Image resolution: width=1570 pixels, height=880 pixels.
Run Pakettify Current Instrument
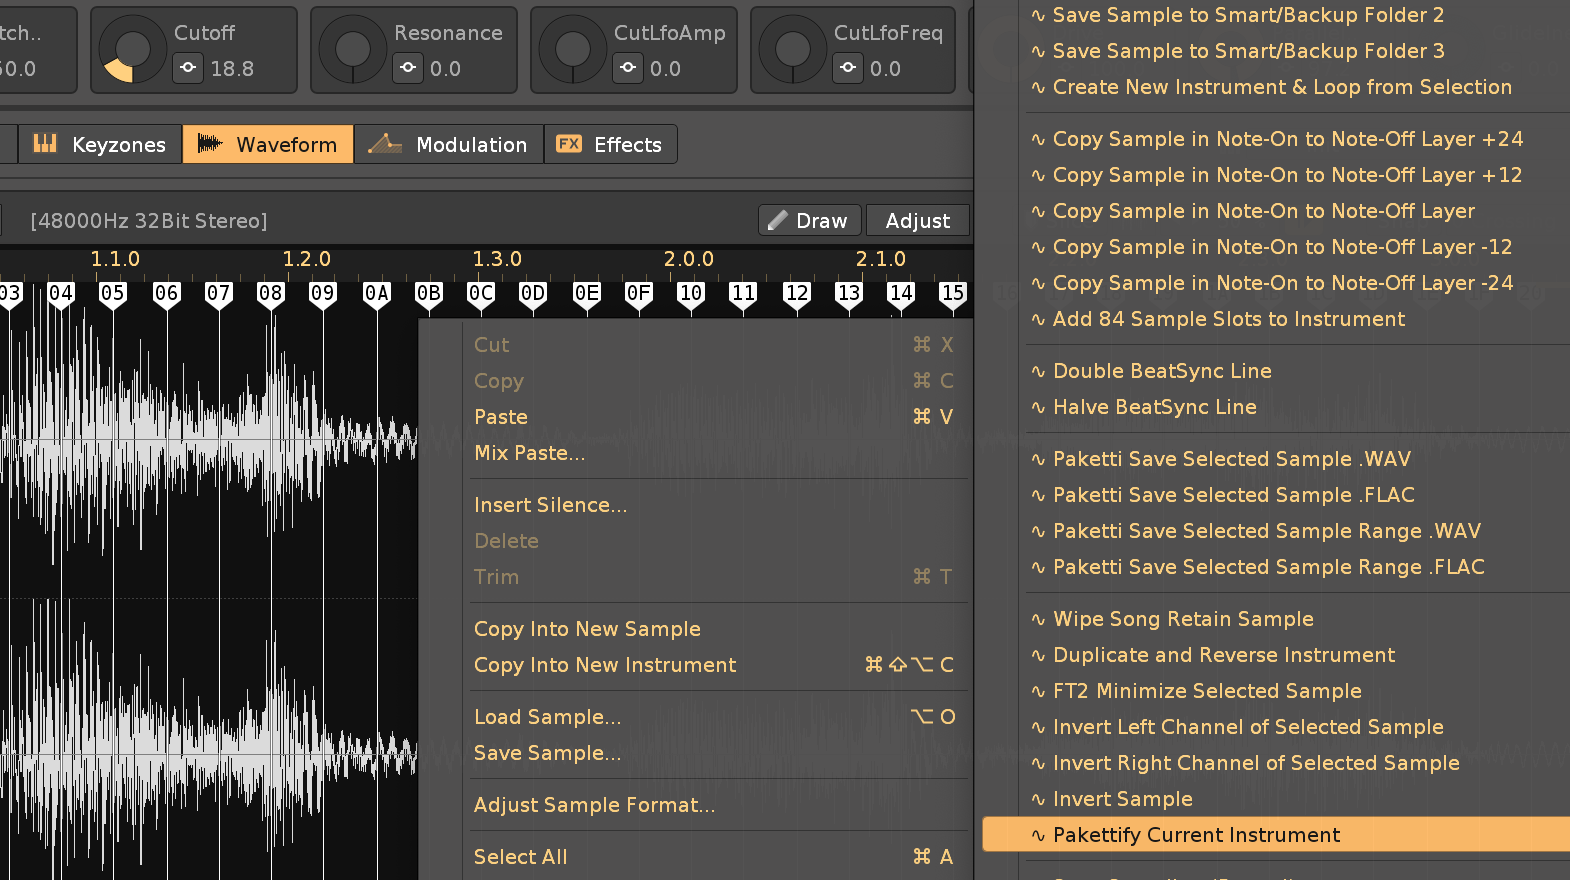coord(1196,835)
